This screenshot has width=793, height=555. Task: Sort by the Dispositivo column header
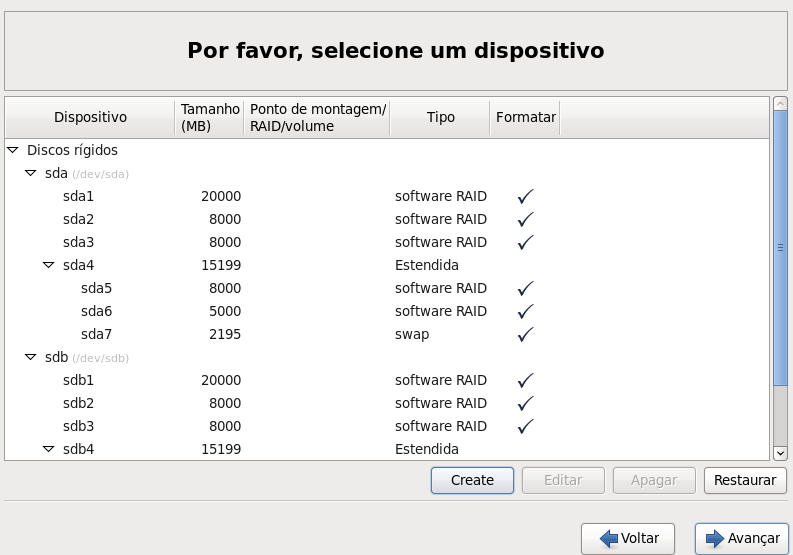click(90, 117)
